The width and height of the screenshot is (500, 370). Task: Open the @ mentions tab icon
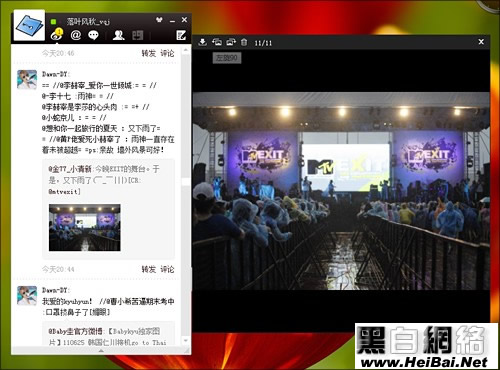point(76,35)
